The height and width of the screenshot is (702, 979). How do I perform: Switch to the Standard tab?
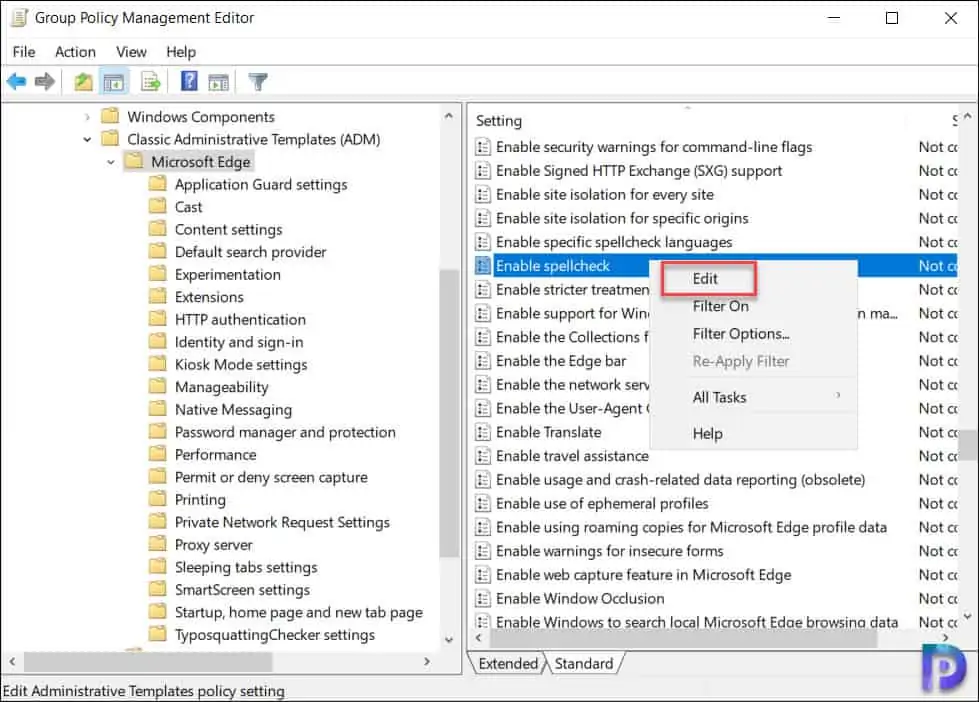click(x=584, y=663)
